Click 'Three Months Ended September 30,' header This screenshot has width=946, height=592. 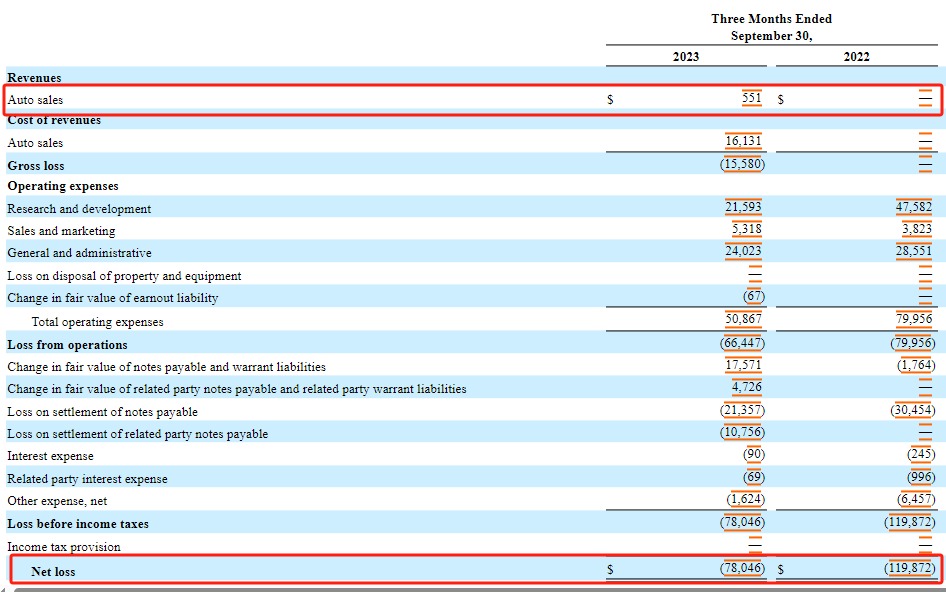pos(772,27)
